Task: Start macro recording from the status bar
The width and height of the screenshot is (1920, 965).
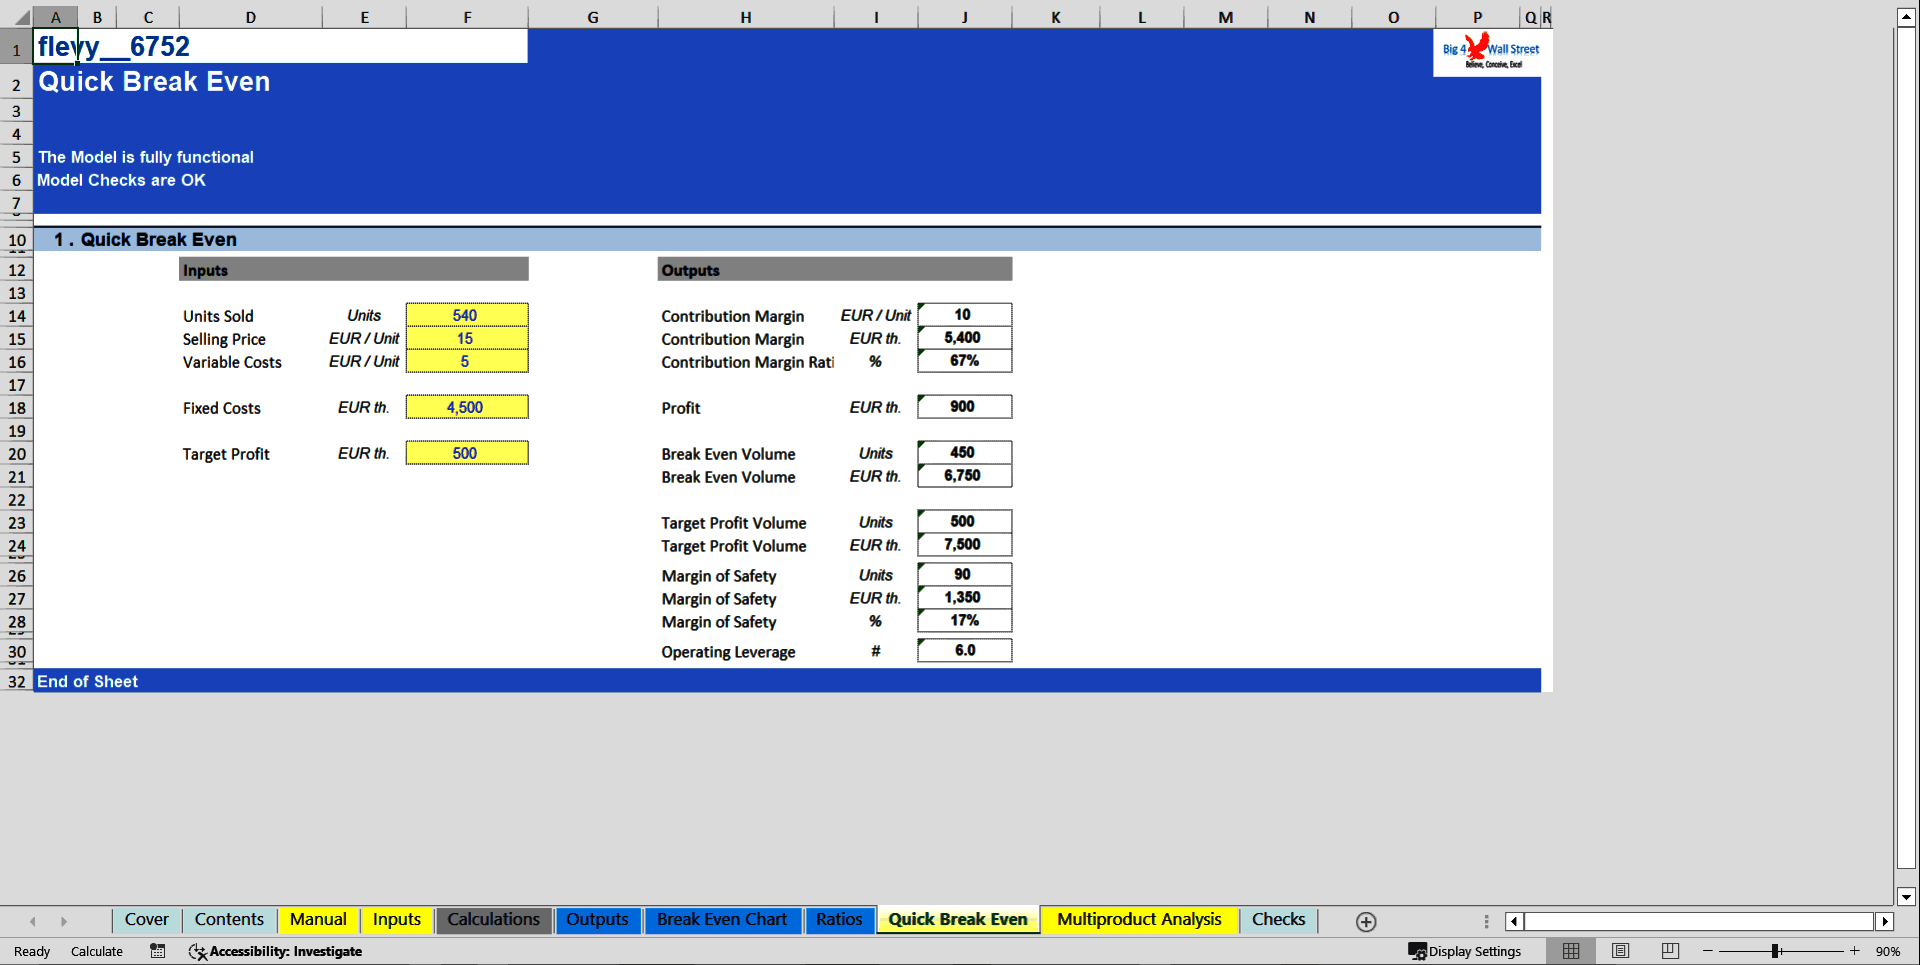Action: [157, 951]
